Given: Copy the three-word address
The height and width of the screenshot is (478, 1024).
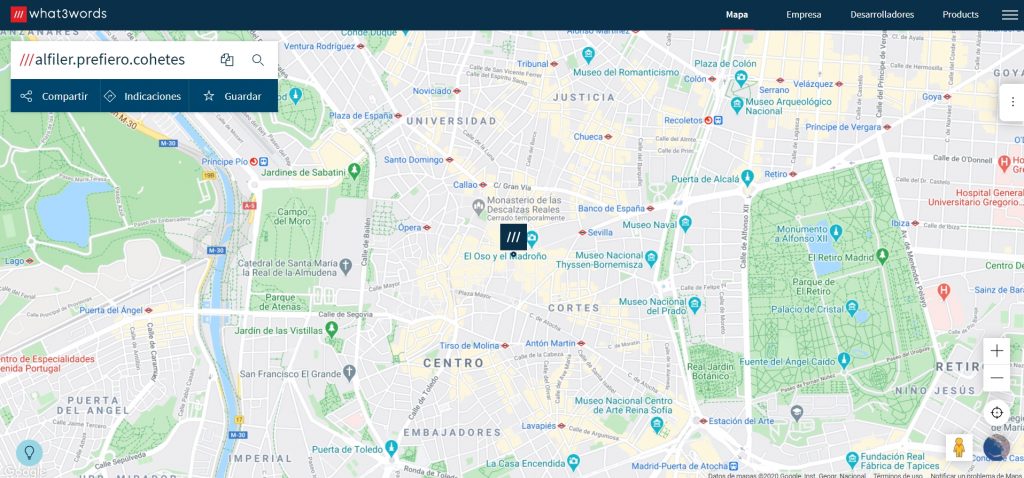Looking at the screenshot, I should tap(227, 60).
